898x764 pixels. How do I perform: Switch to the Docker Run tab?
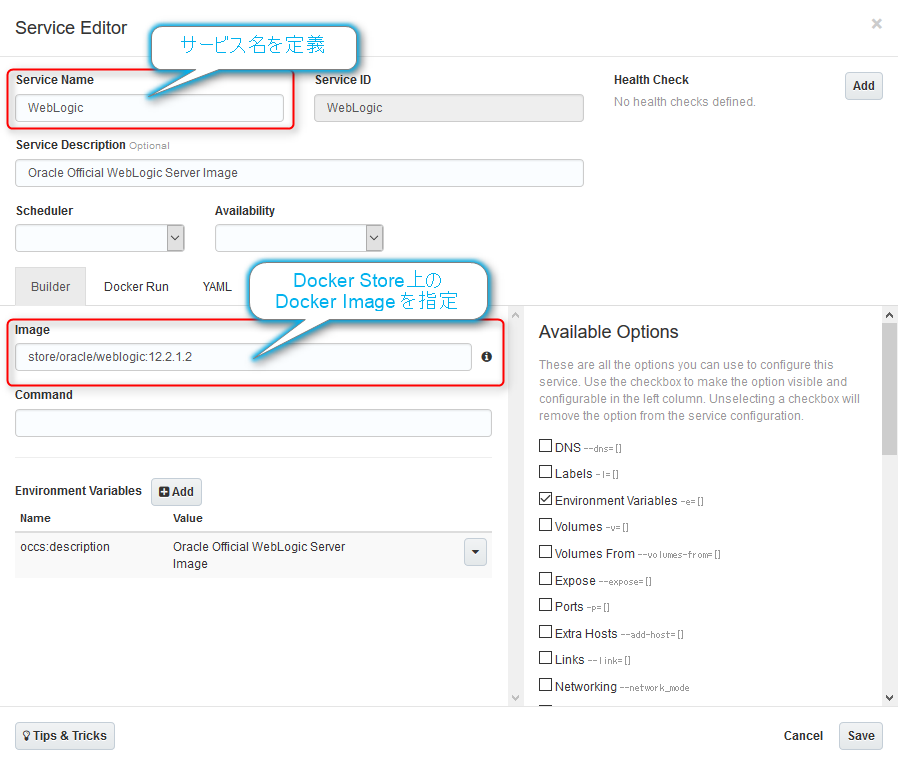pos(136,287)
